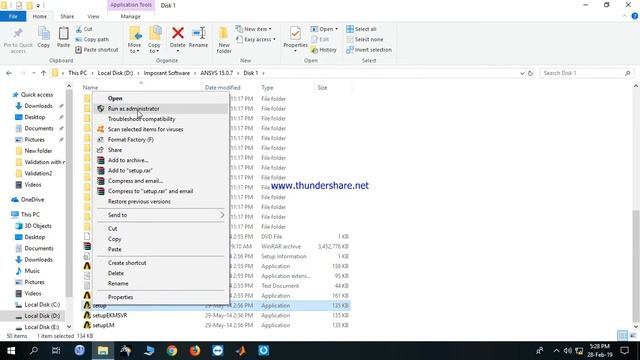Click Copy path in ribbon
640x360 pixels.
[x=92, y=39]
